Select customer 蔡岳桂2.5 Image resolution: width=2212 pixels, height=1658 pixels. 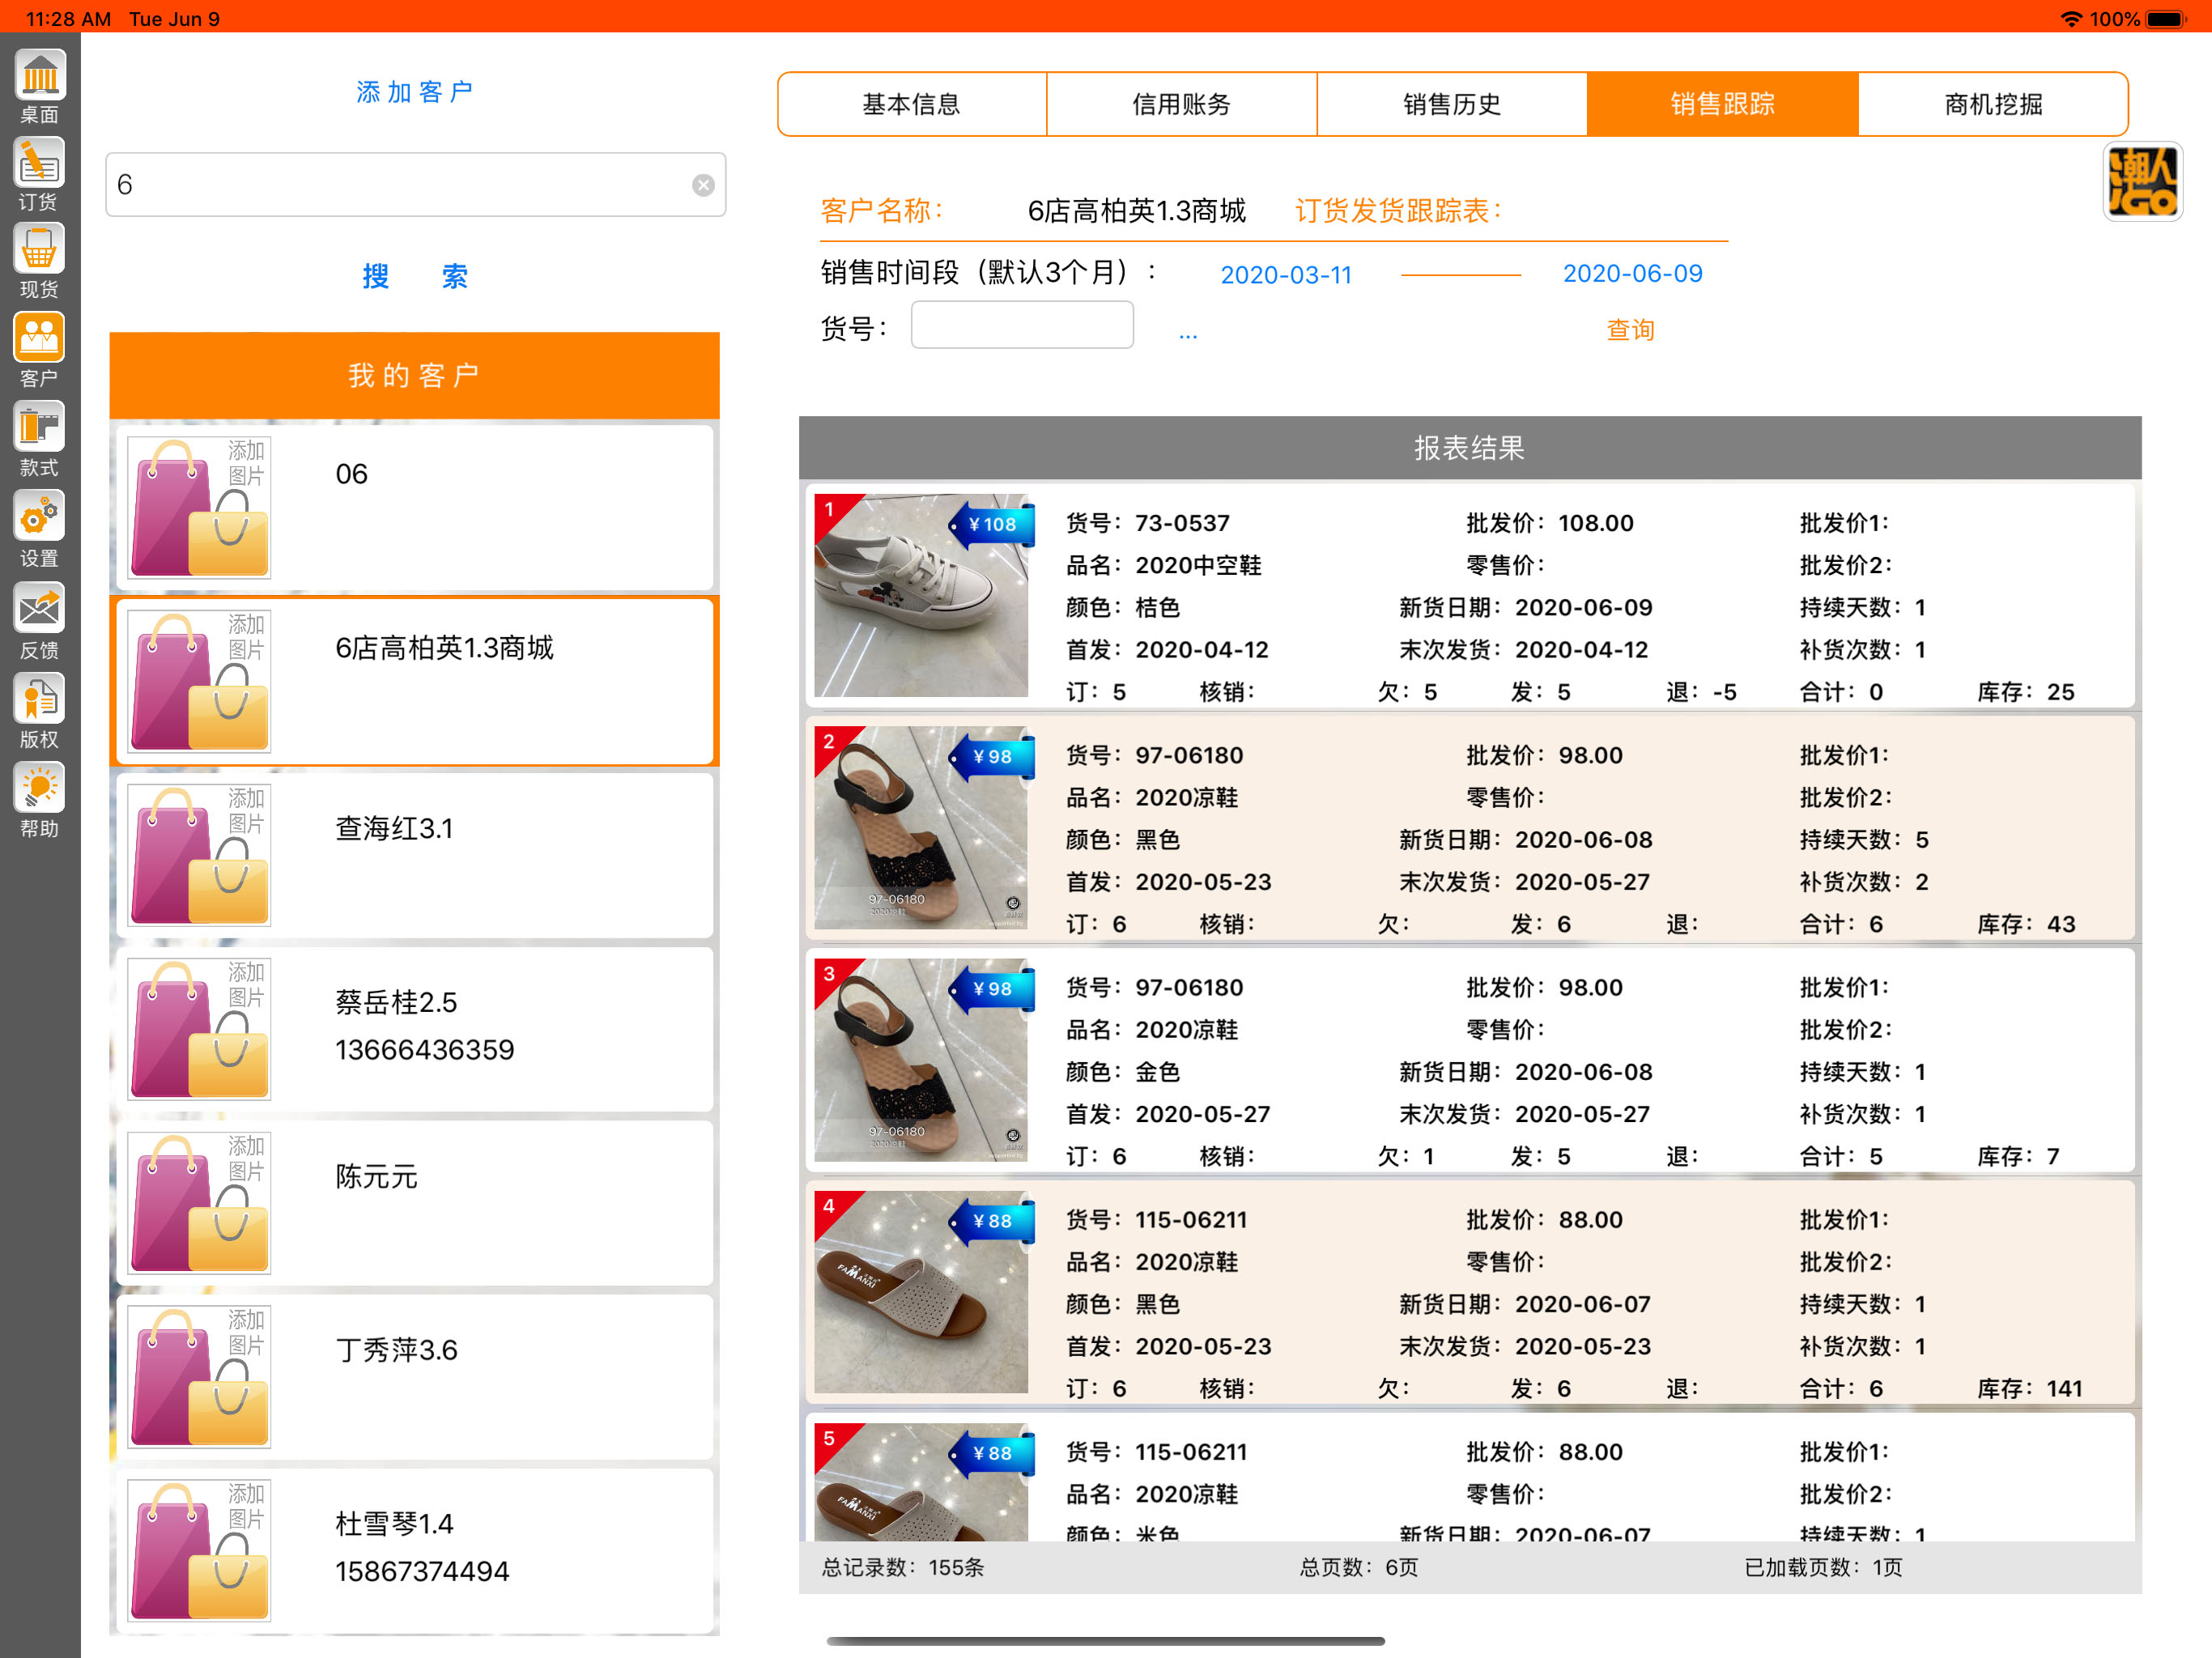pyautogui.click(x=414, y=1029)
